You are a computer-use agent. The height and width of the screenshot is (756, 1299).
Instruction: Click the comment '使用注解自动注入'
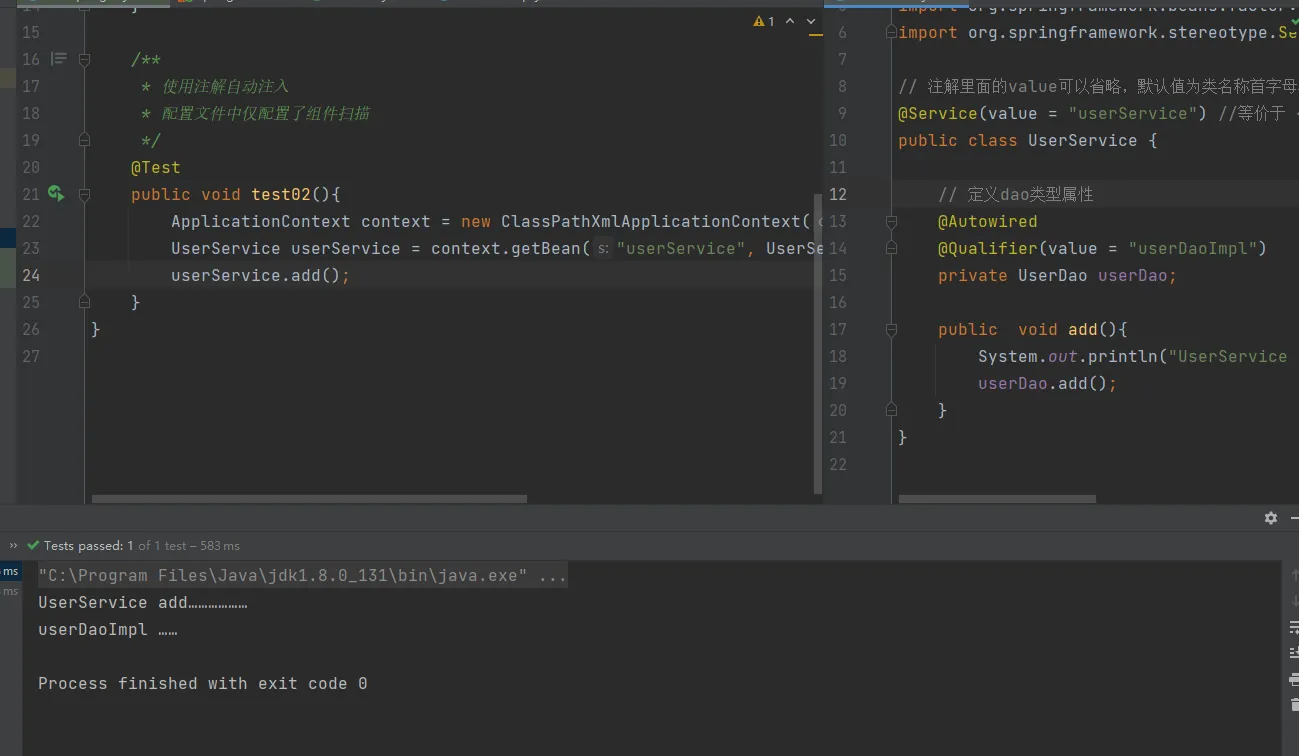225,86
